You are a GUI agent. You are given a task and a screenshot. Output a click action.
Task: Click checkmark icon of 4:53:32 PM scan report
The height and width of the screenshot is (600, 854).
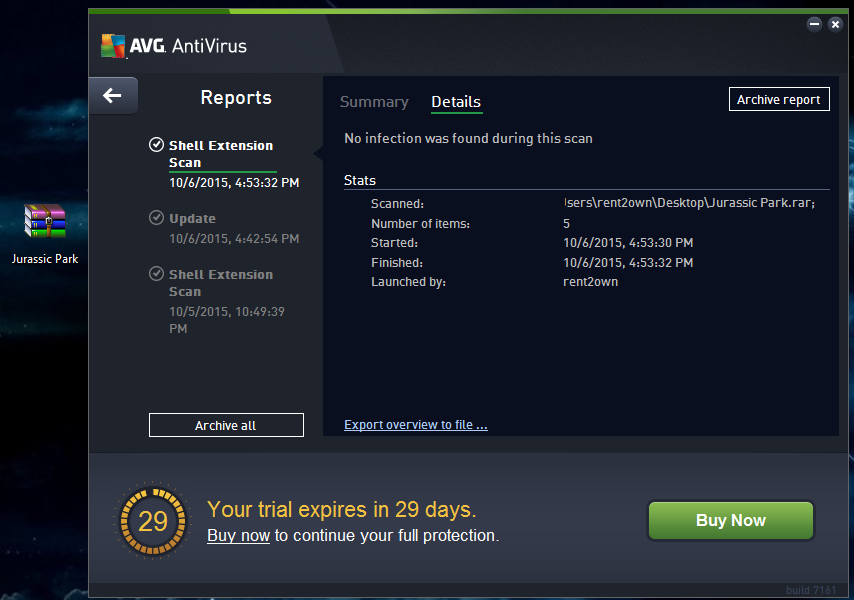156,144
